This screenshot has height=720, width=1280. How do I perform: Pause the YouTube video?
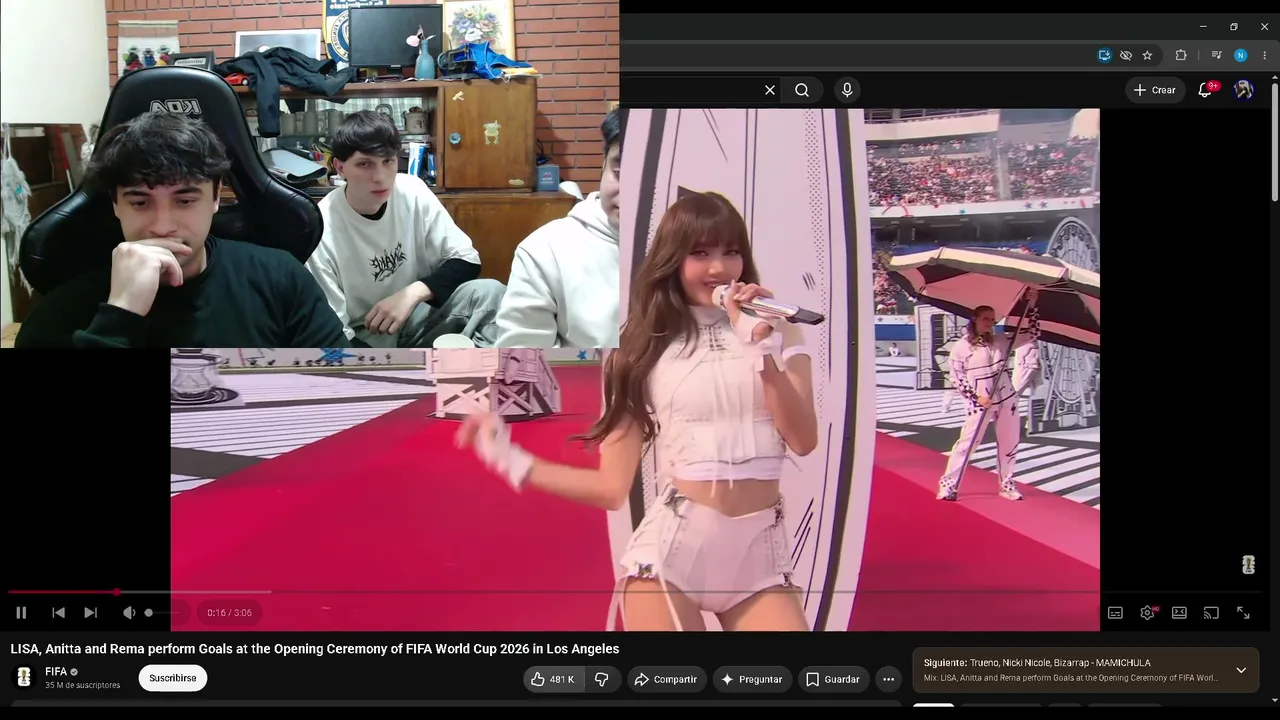coord(21,613)
